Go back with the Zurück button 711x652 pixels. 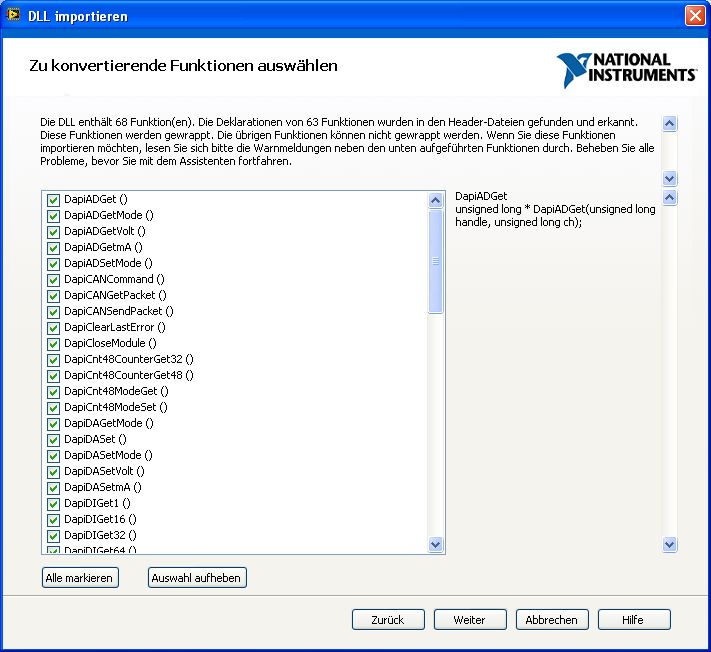pyautogui.click(x=388, y=620)
